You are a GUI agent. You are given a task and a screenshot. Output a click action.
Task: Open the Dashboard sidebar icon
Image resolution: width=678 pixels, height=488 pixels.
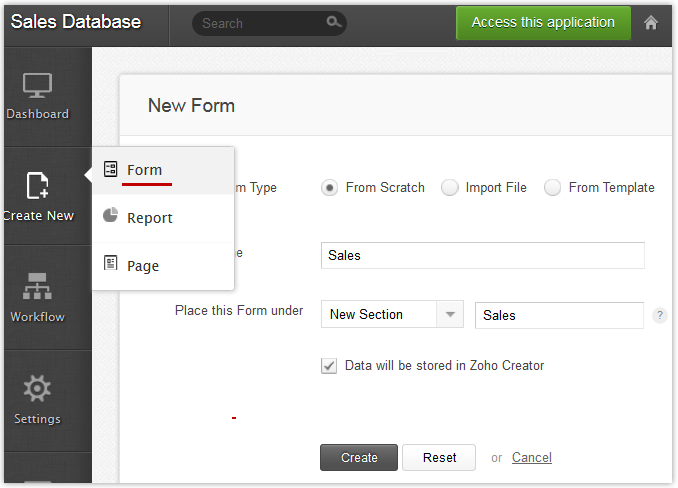coord(37,87)
